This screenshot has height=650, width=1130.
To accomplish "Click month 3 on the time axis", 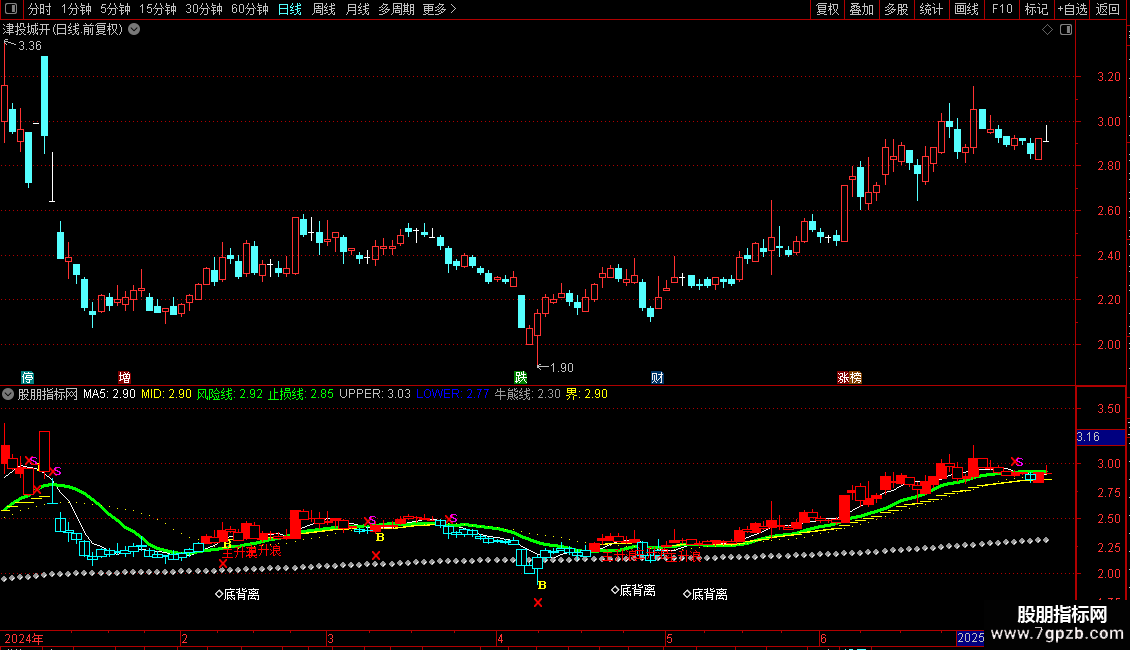I will click(330, 638).
